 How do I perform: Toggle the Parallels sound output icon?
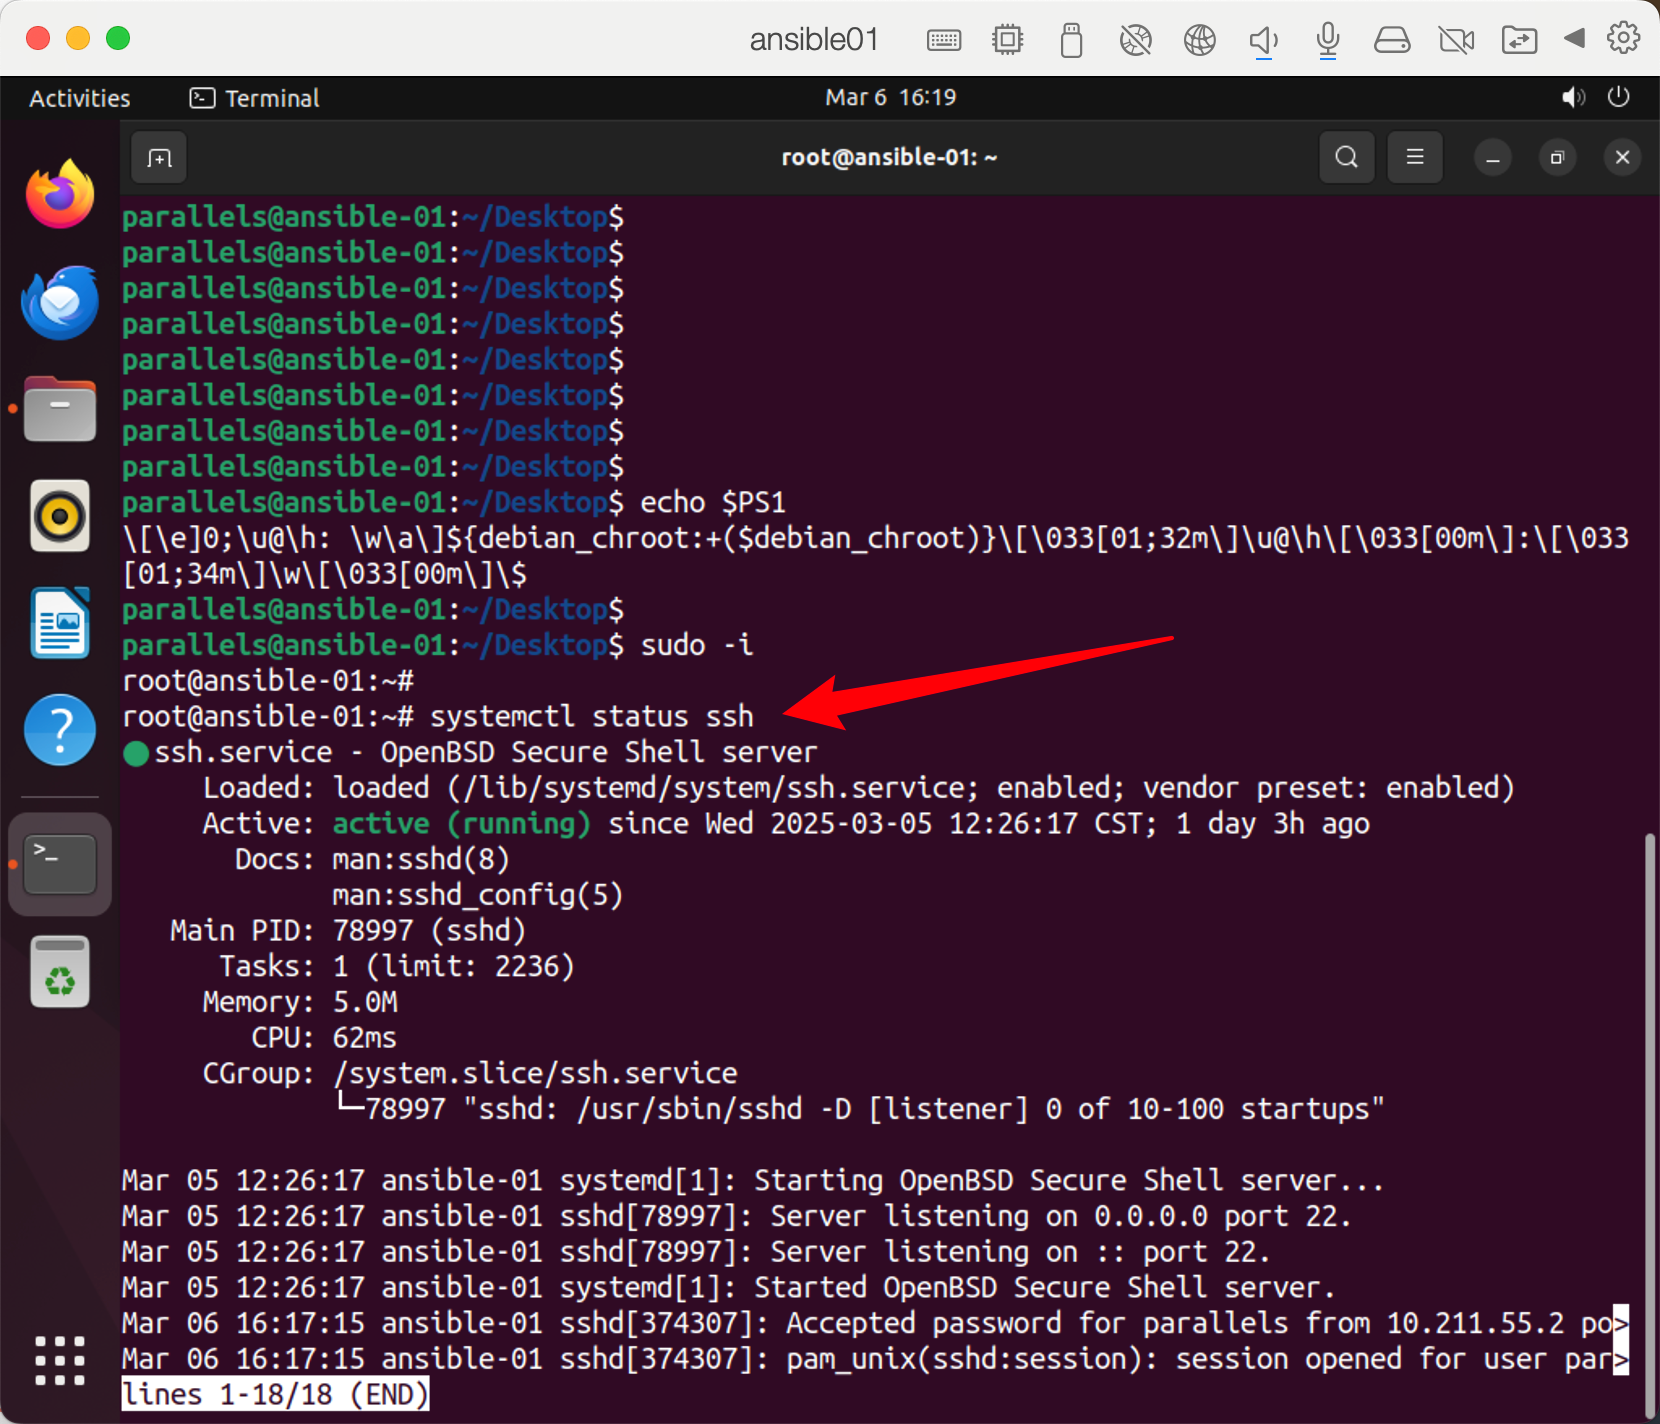[1263, 40]
